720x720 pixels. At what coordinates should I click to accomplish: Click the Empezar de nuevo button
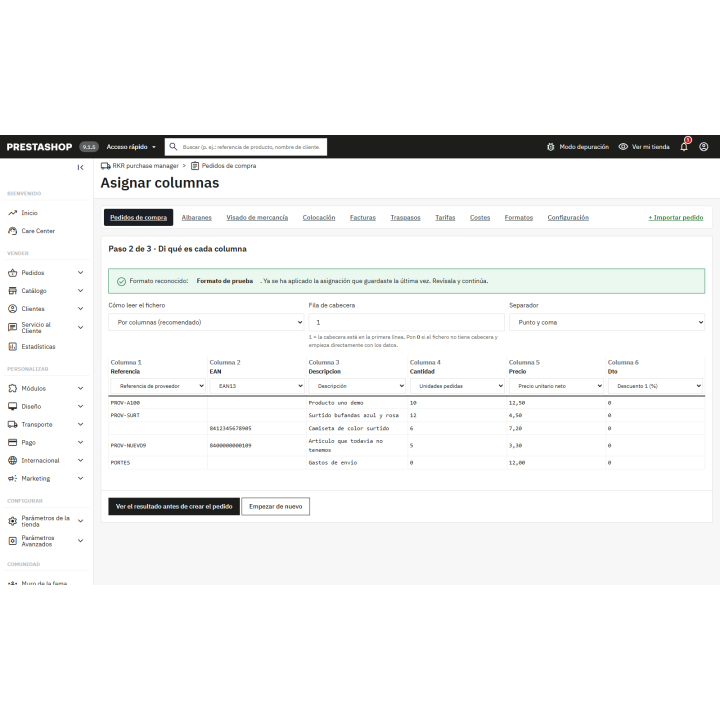point(276,506)
